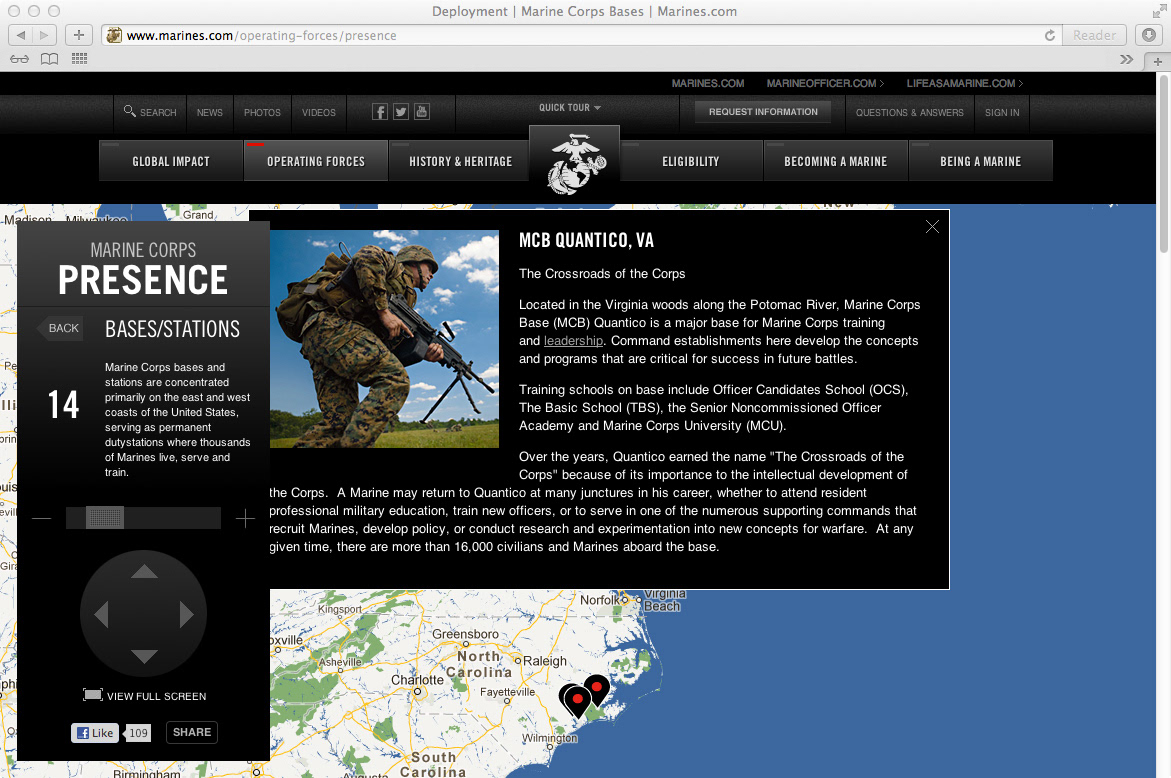Viewport: 1171px width, 778px height.
Task: Select Becoming a Marine nav tab
Action: 836,161
